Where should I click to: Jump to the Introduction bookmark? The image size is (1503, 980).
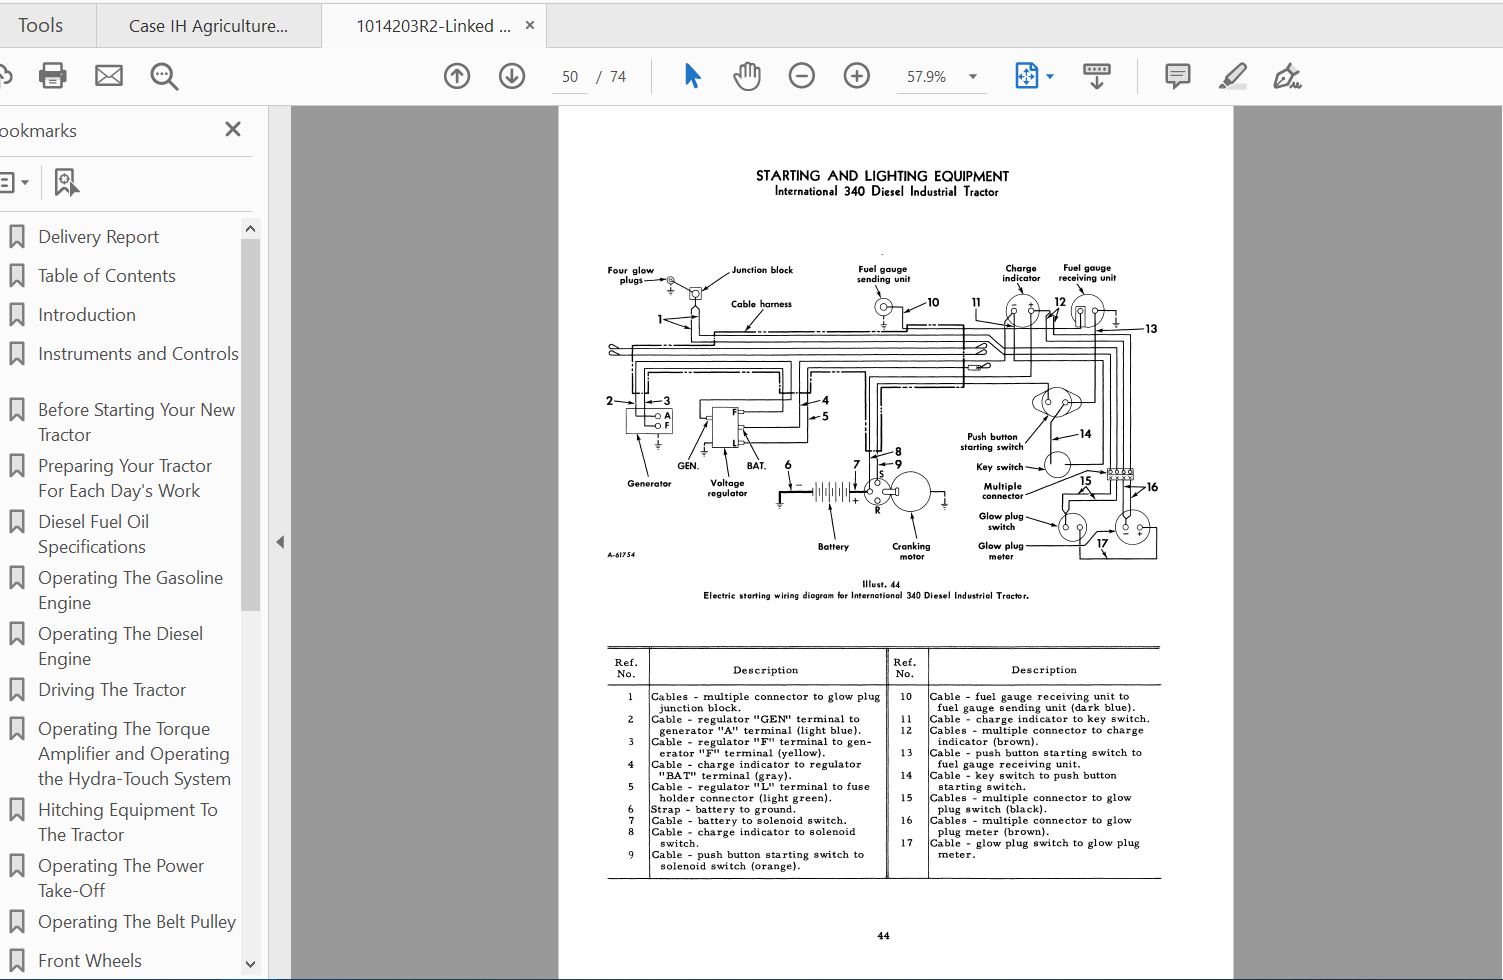pyautogui.click(x=85, y=314)
